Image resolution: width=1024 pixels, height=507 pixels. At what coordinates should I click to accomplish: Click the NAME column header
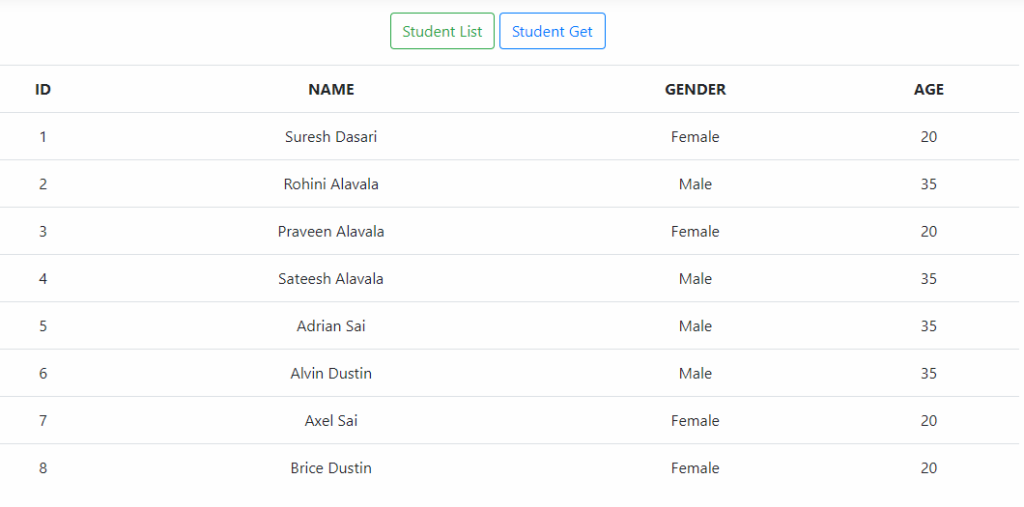click(x=331, y=89)
